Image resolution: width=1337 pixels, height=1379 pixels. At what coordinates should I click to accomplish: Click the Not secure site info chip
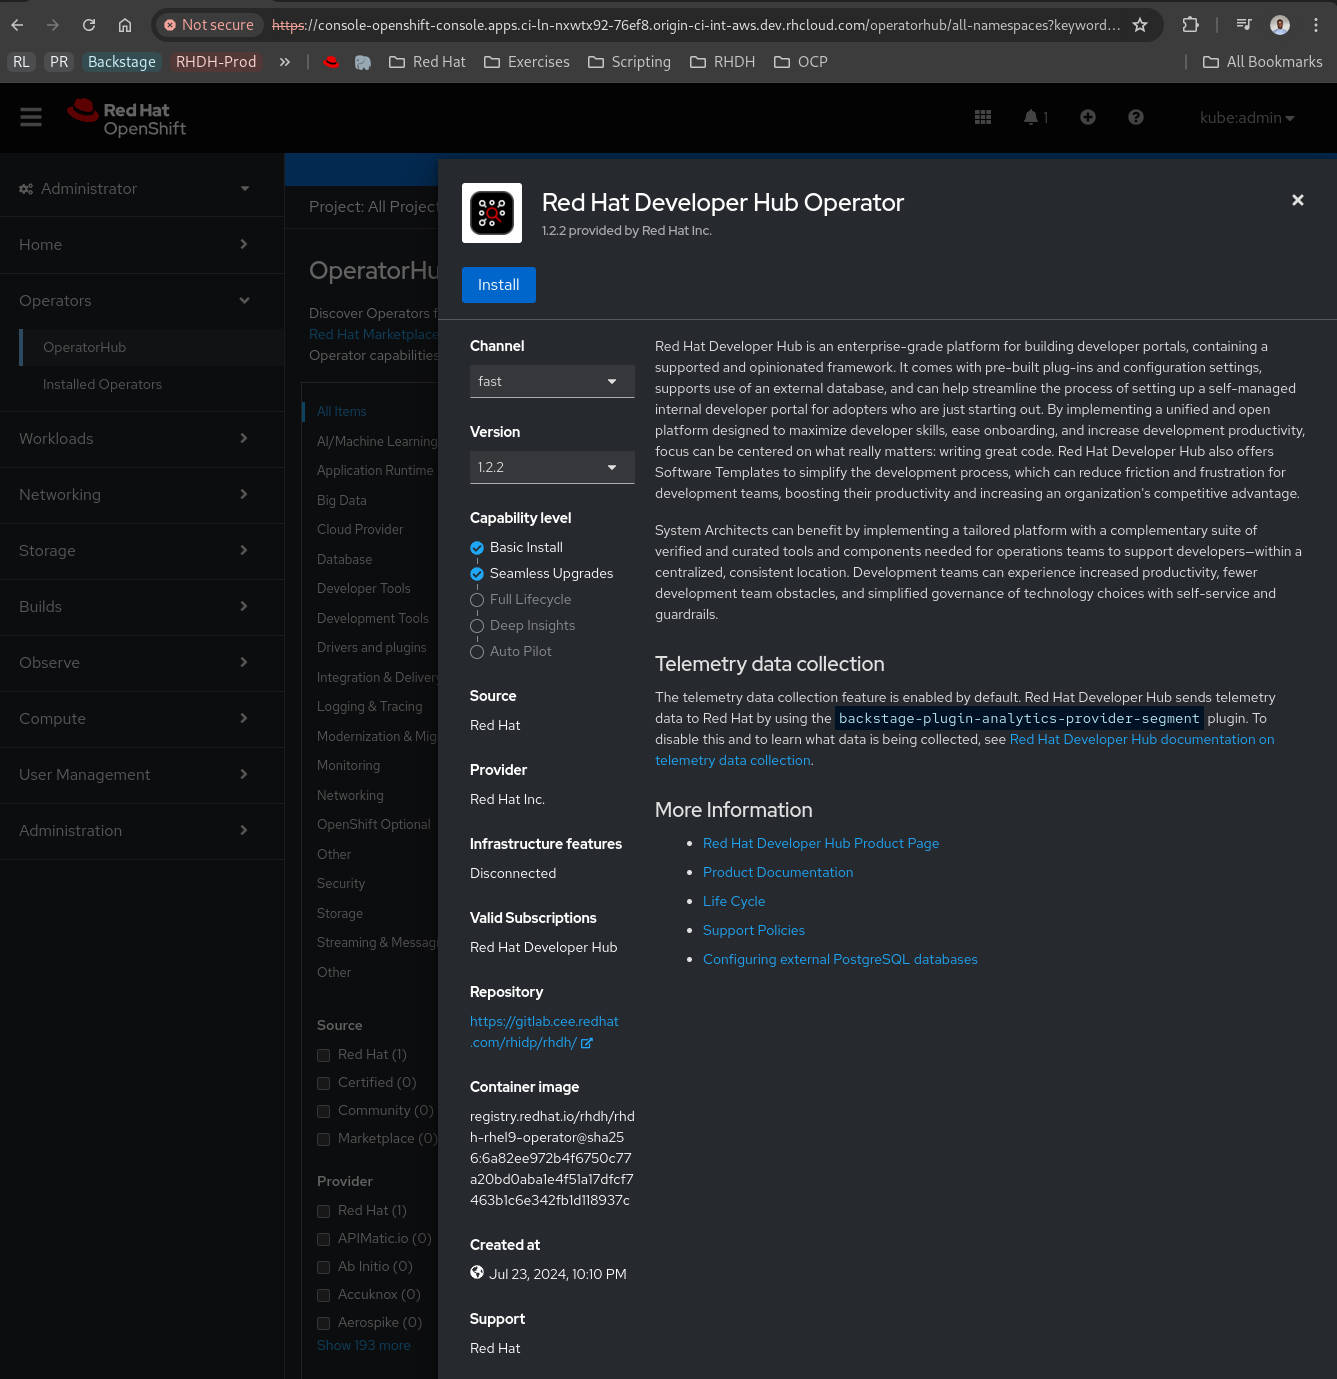coord(209,25)
